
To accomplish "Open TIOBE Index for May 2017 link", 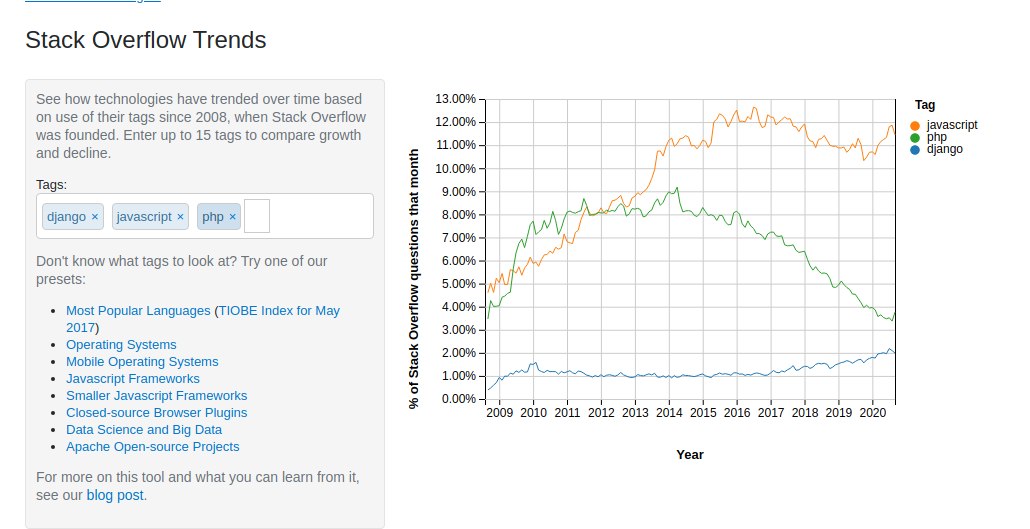I will (x=203, y=319).
